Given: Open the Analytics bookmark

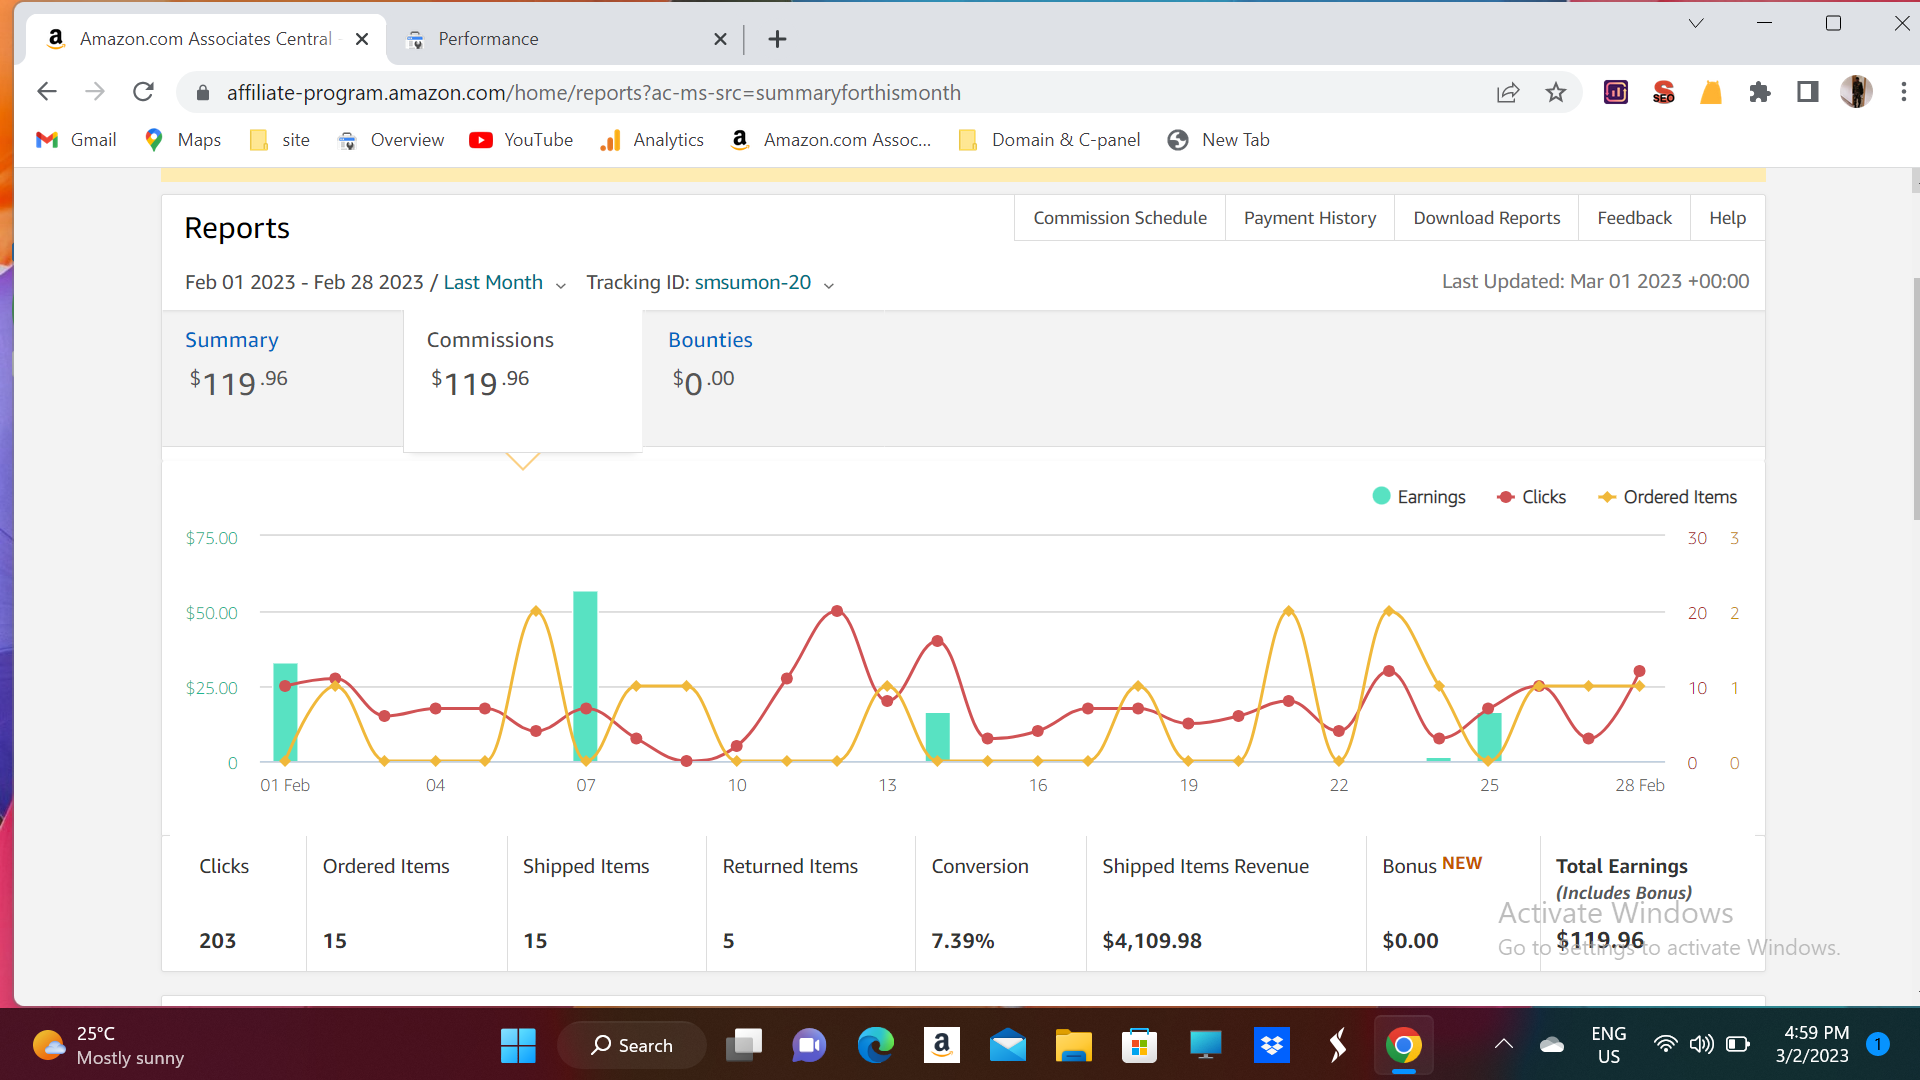Looking at the screenshot, I should pyautogui.click(x=652, y=140).
